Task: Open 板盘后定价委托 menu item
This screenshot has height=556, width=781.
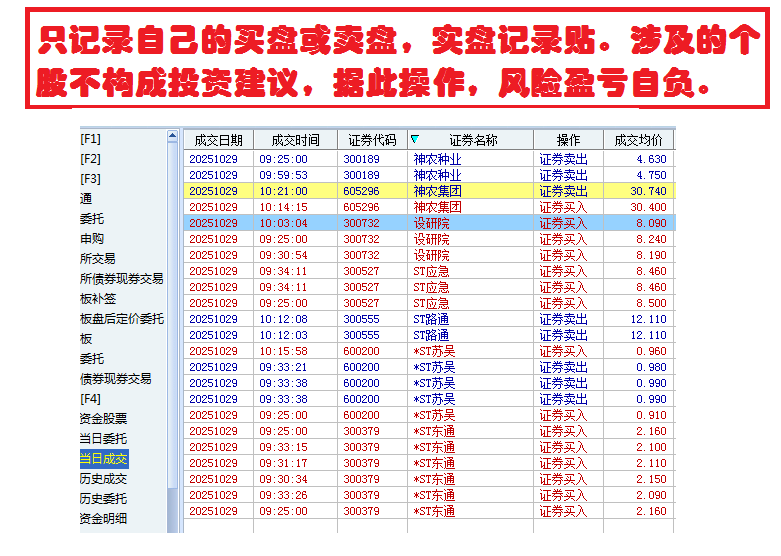Action: tap(122, 318)
